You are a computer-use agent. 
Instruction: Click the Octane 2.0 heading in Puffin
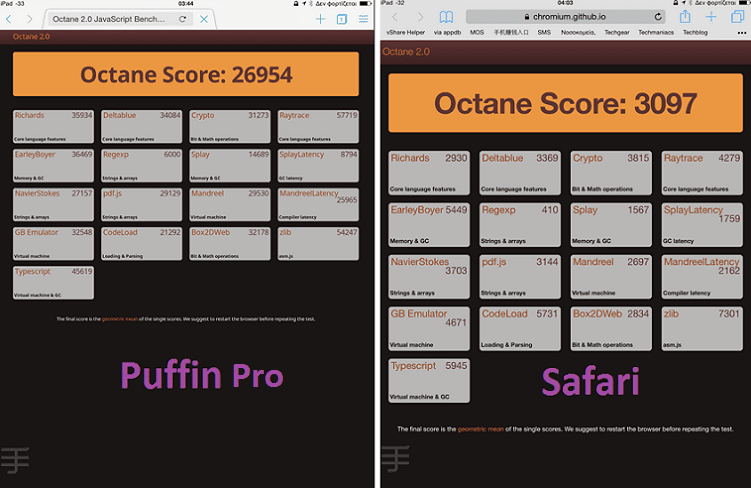click(x=31, y=37)
